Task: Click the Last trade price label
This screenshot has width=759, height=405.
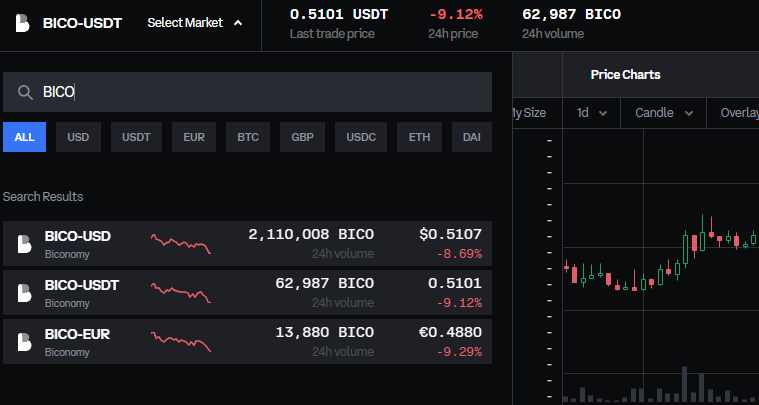Action: [332, 34]
